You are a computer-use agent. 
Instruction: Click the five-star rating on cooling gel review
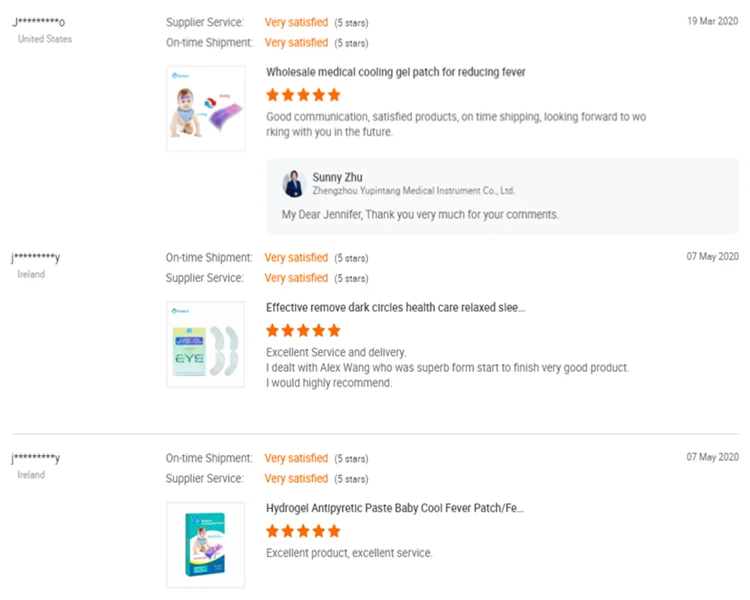click(303, 95)
